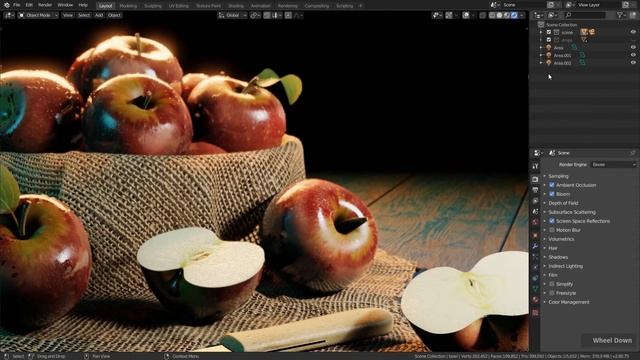640x360 pixels.
Task: Toggle the Ambient Occlusion checkbox
Action: (552, 185)
